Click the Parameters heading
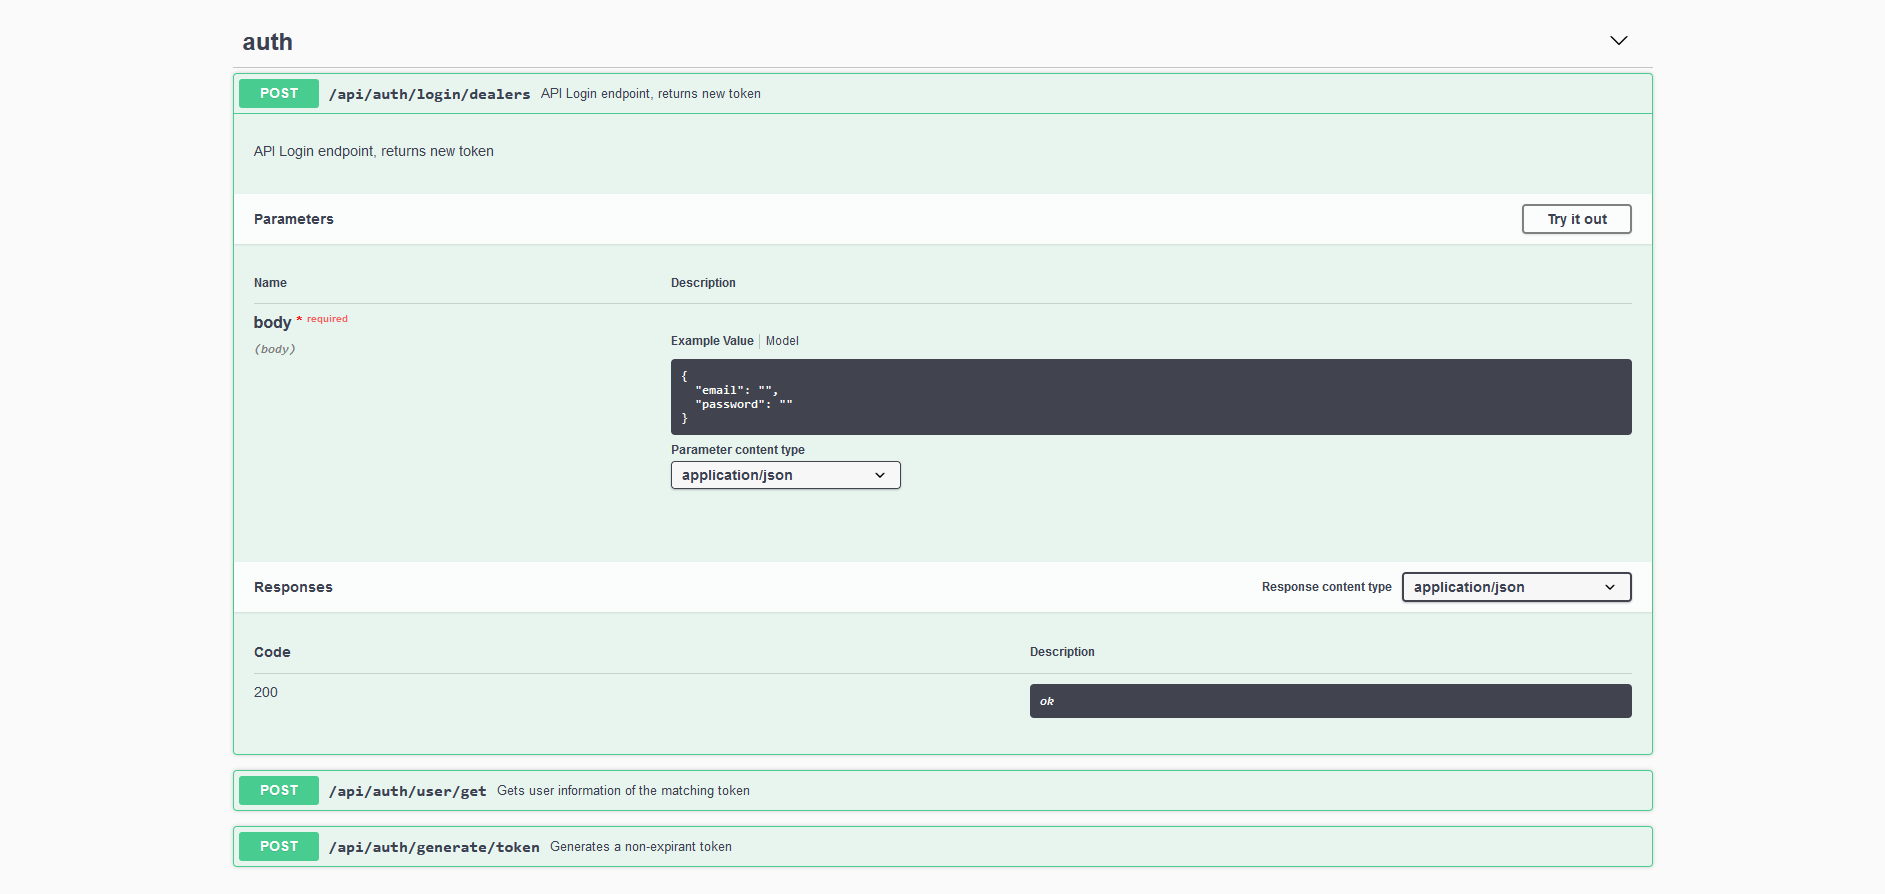1885x894 pixels. click(x=294, y=219)
